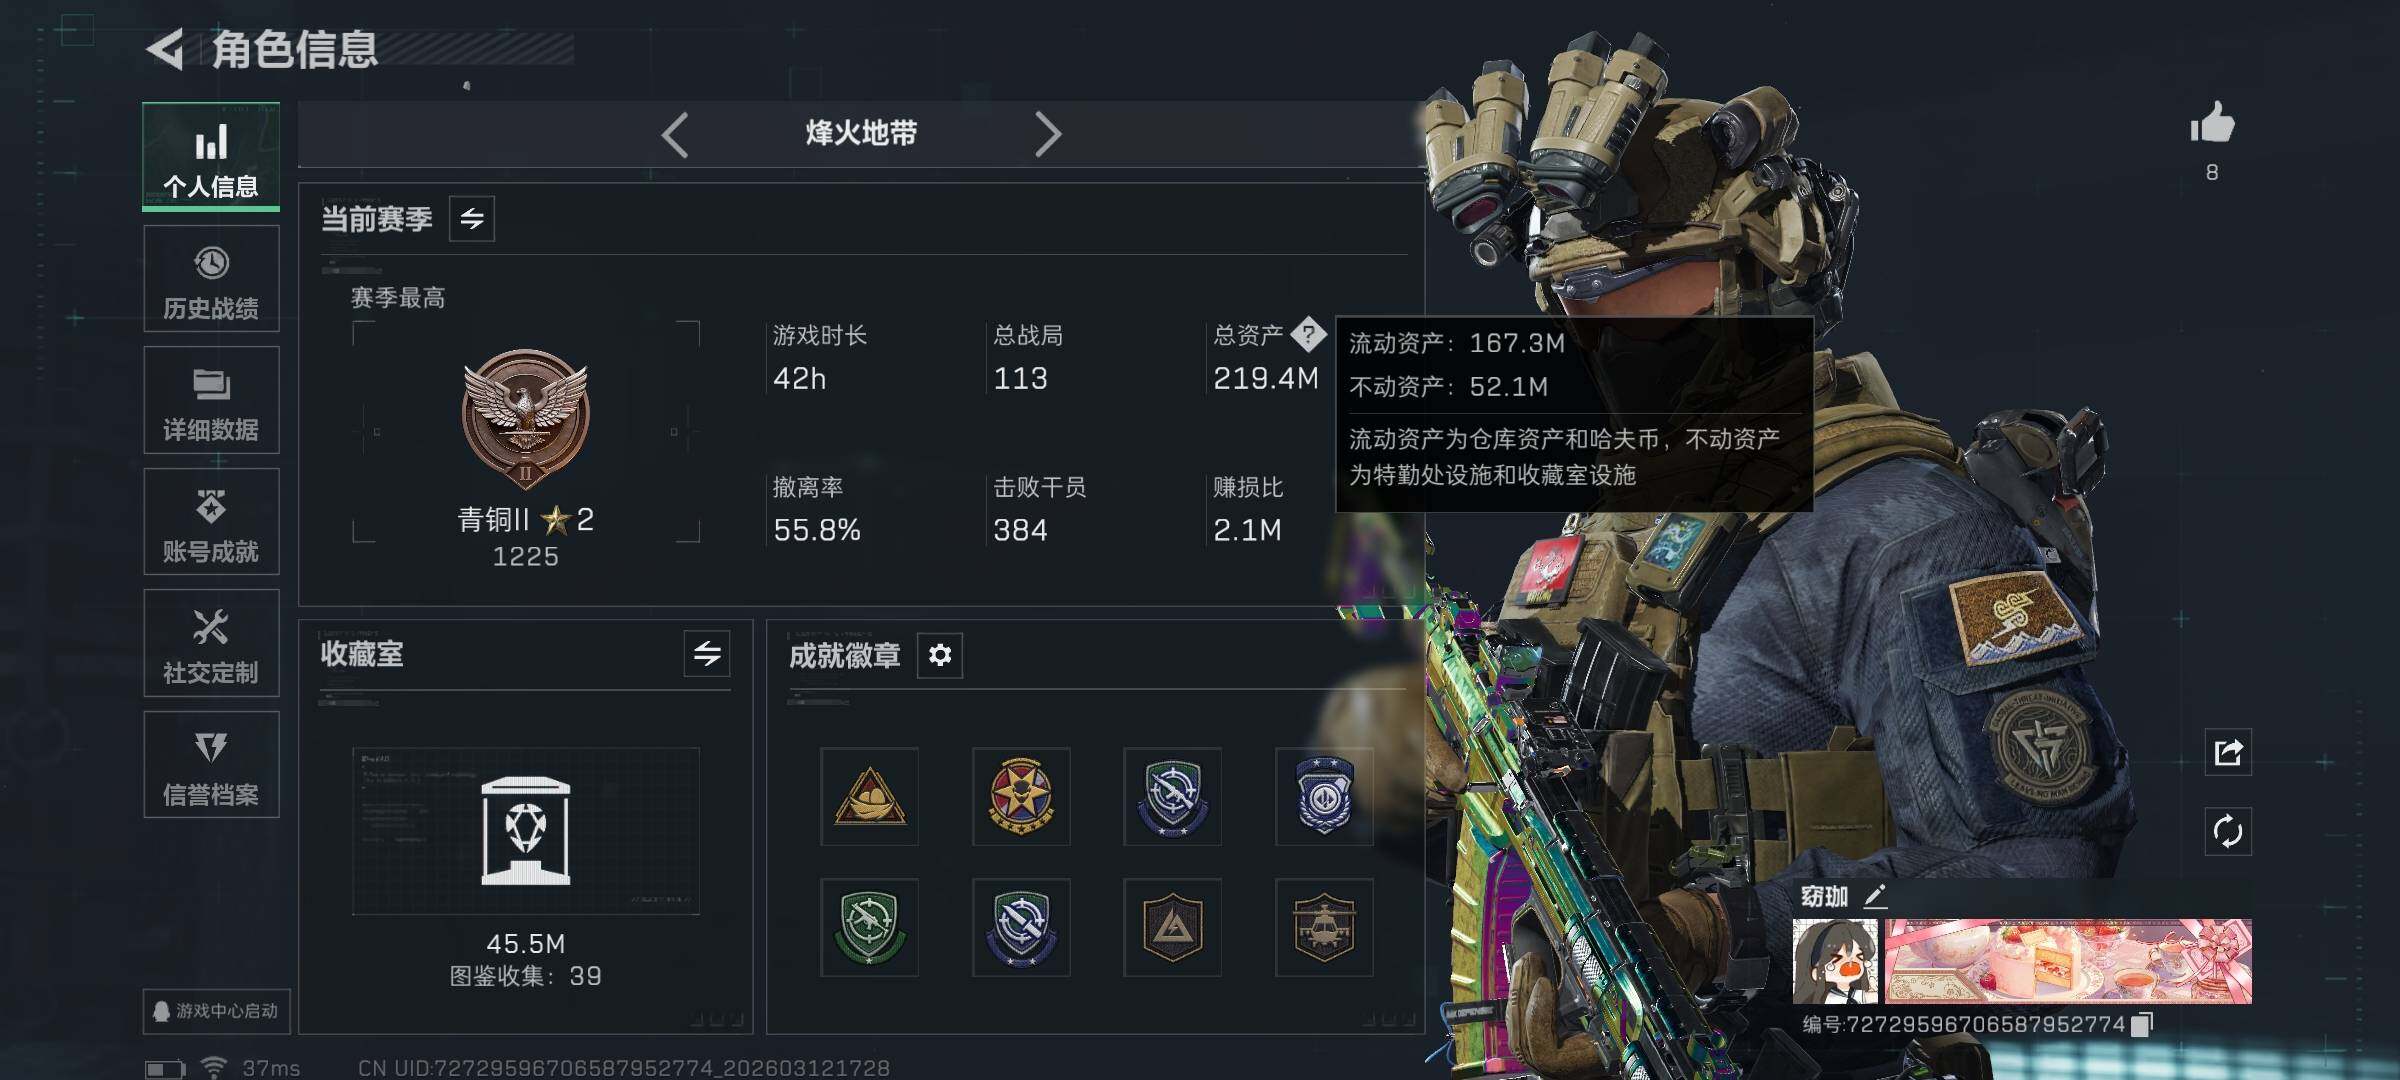This screenshot has width=2400, height=1080.
Task: Edit the nickname with the pencil icon
Action: (x=1875, y=896)
